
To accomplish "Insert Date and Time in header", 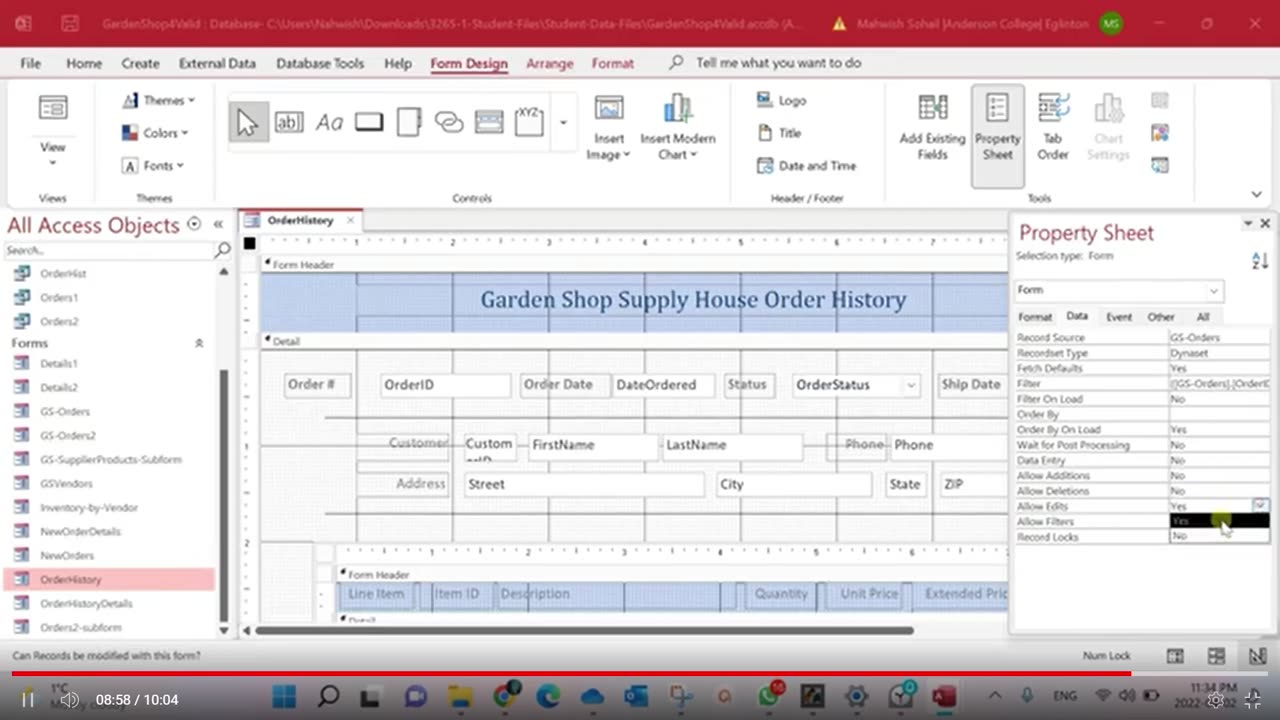I will click(806, 166).
